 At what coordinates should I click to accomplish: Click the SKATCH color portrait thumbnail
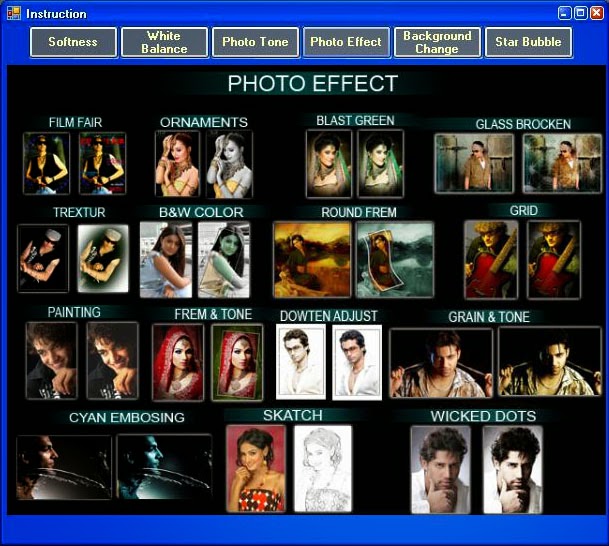point(256,469)
